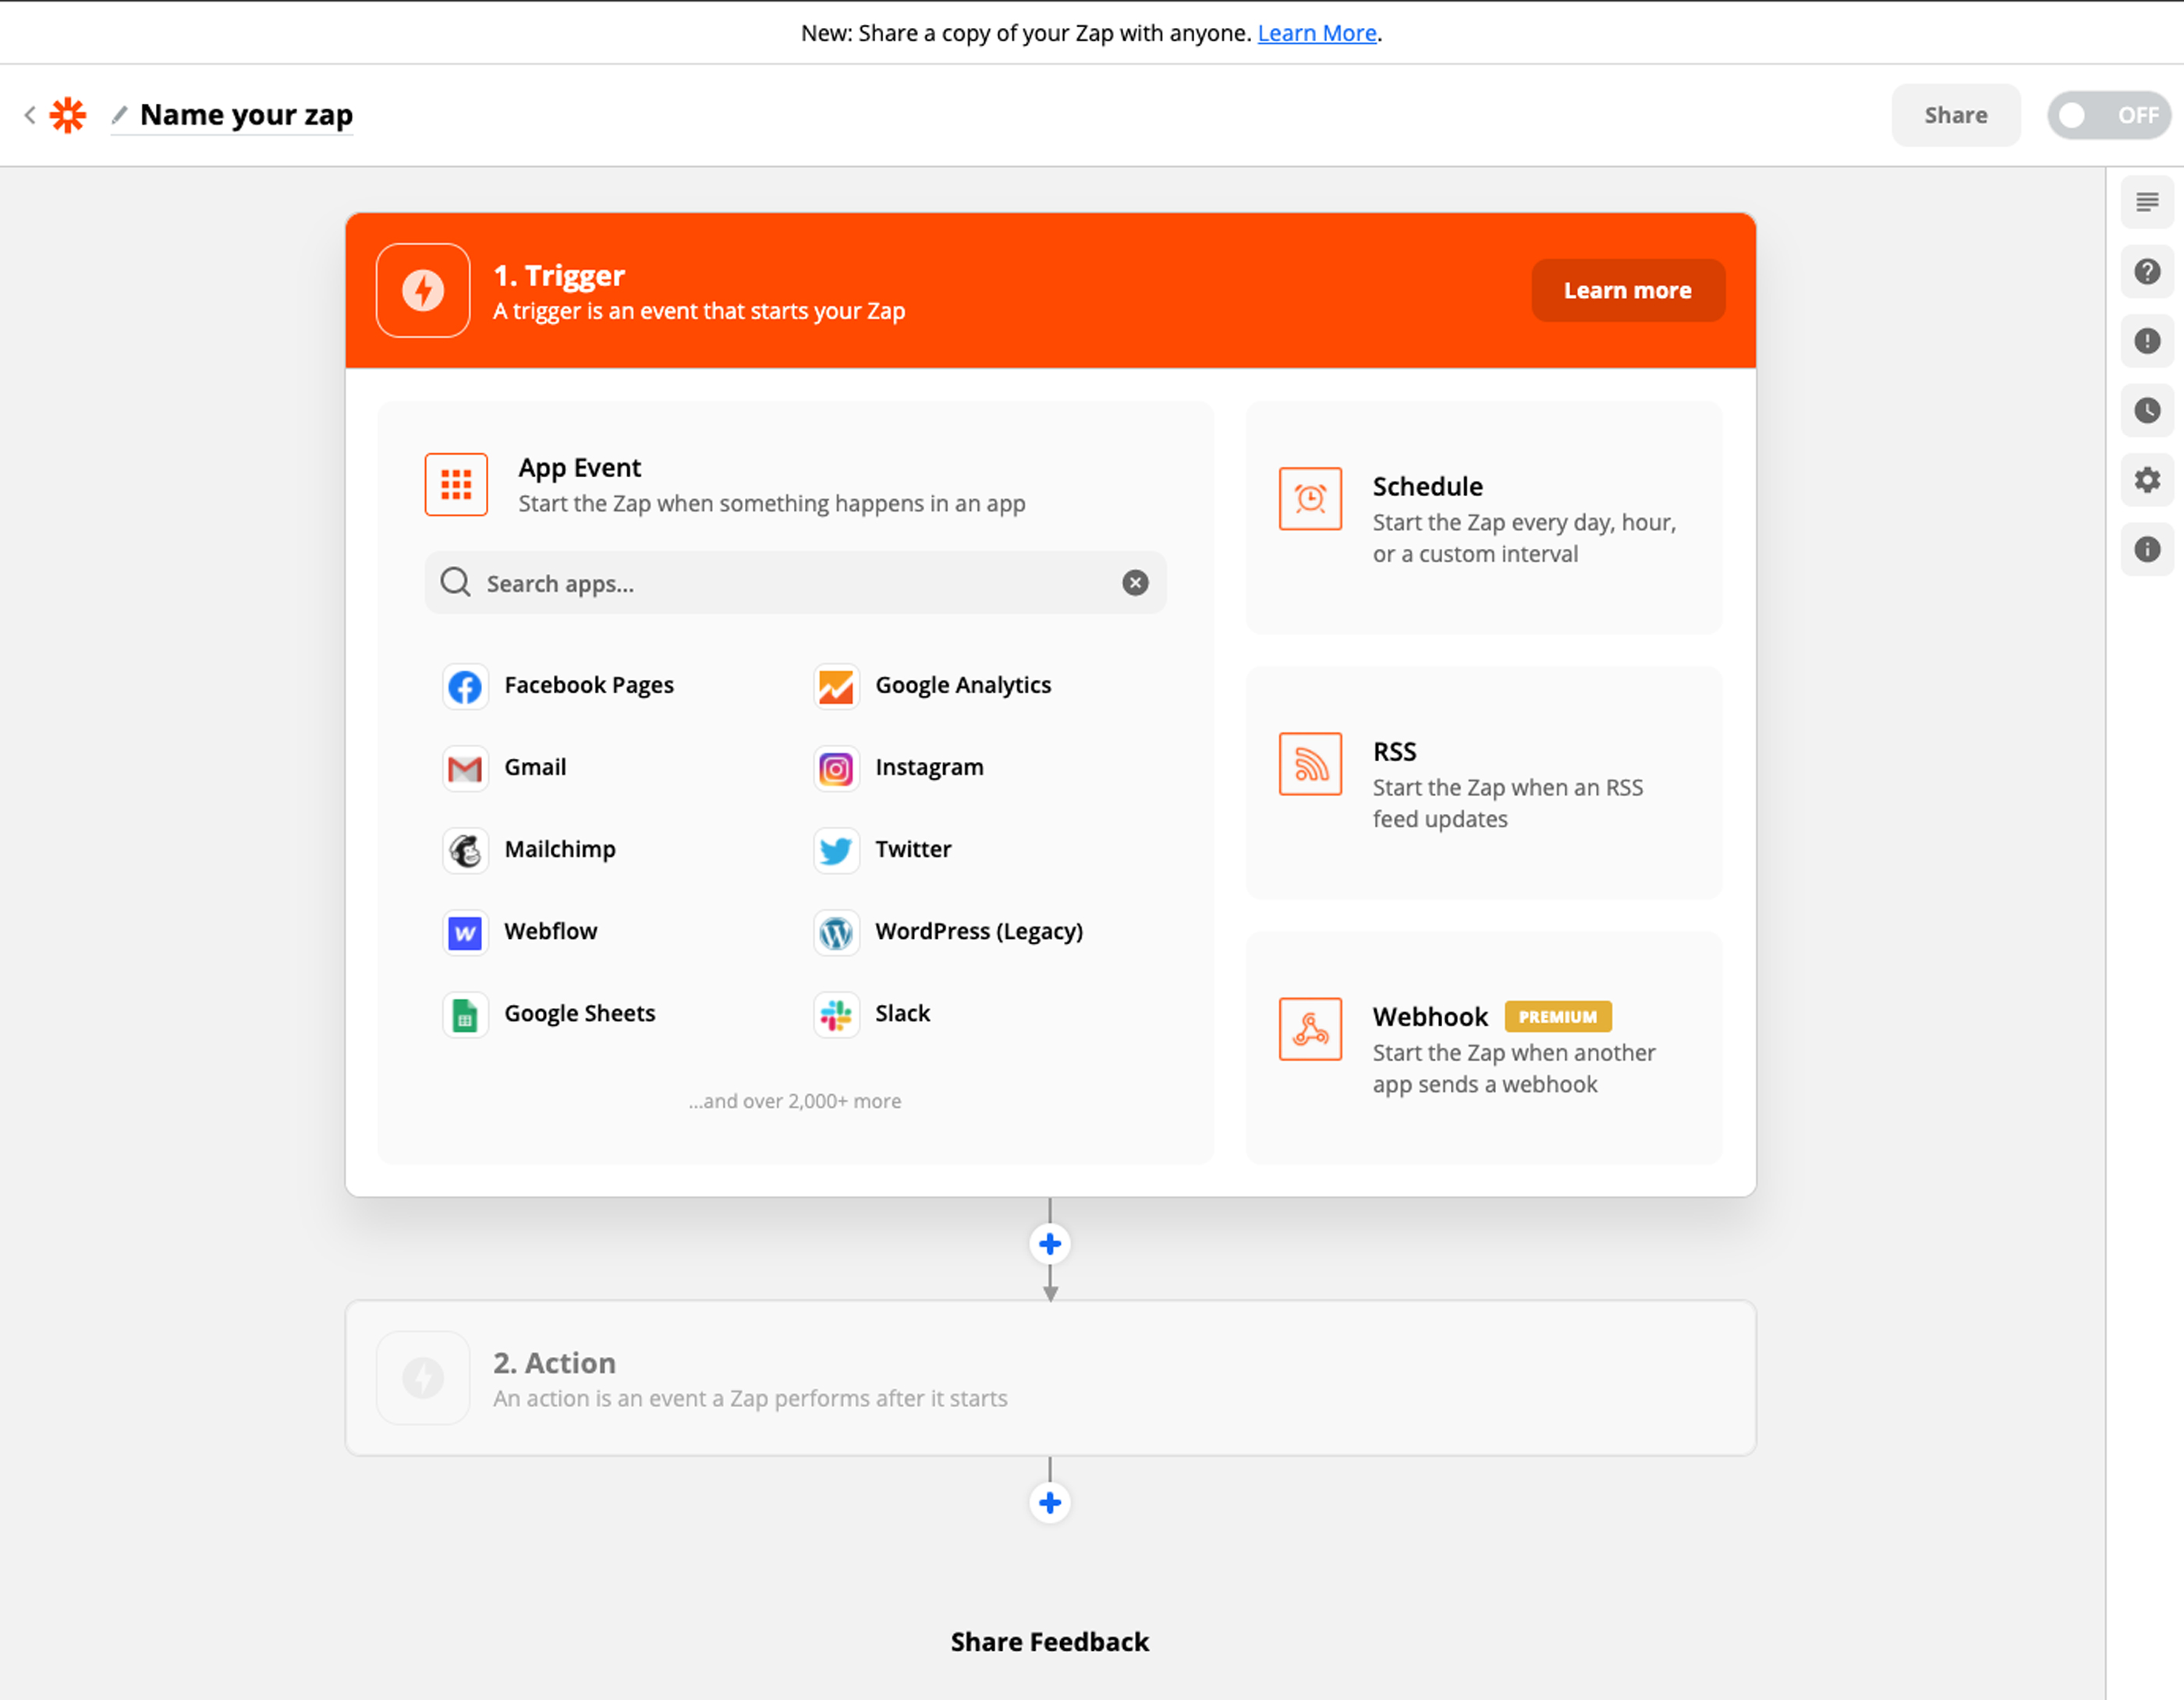
Task: Open the settings gear in sidebar
Action: pos(2147,480)
